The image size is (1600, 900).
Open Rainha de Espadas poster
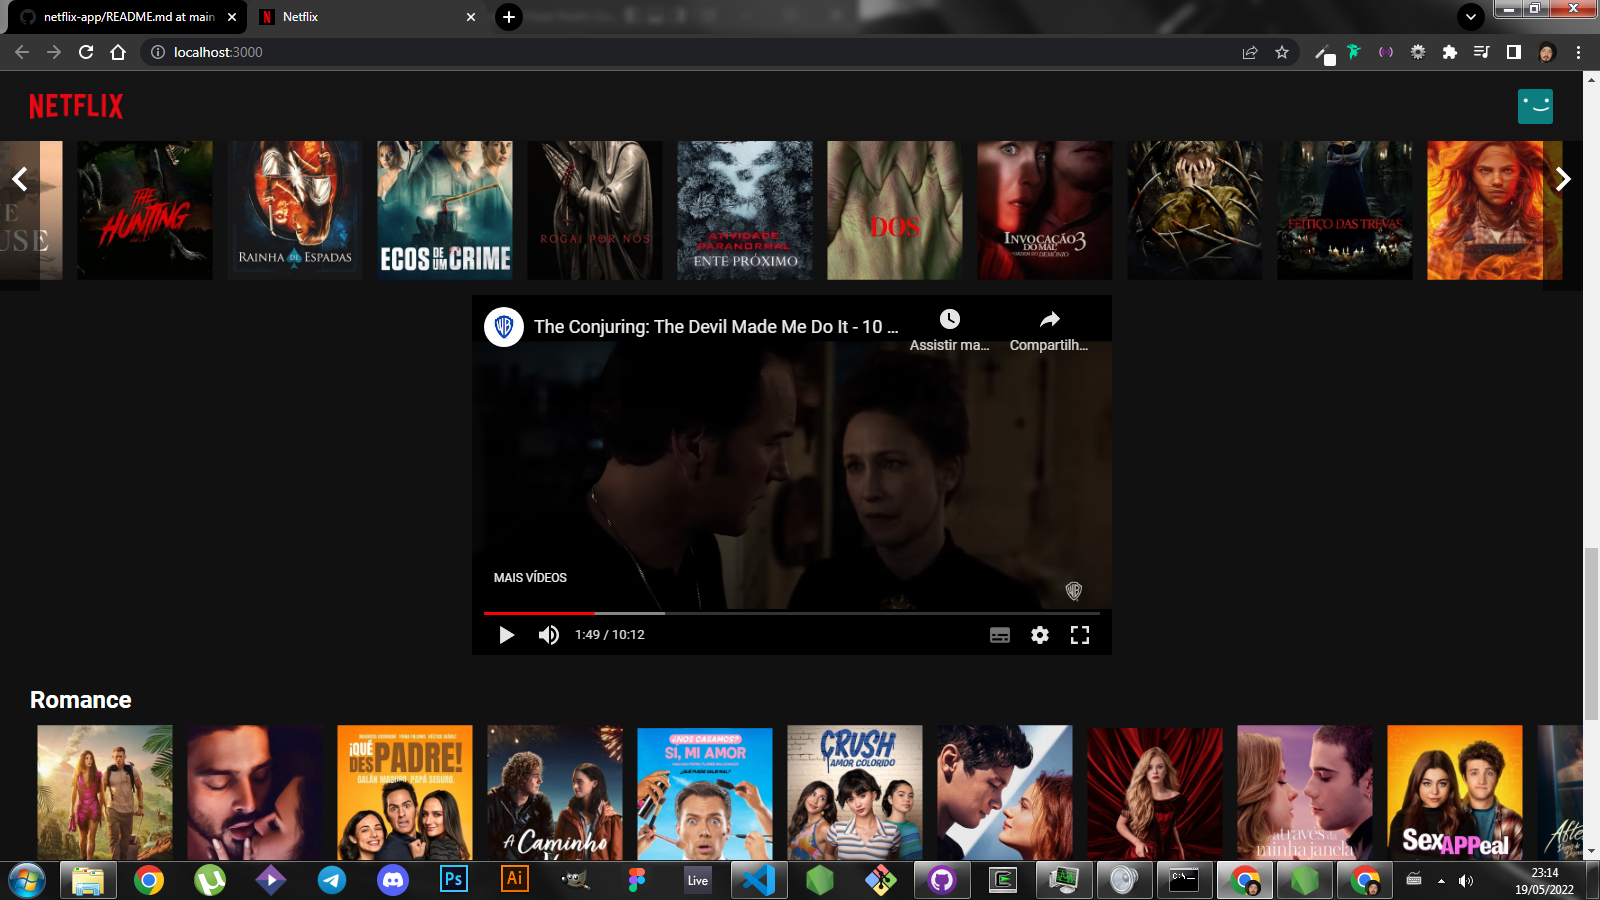click(x=295, y=210)
